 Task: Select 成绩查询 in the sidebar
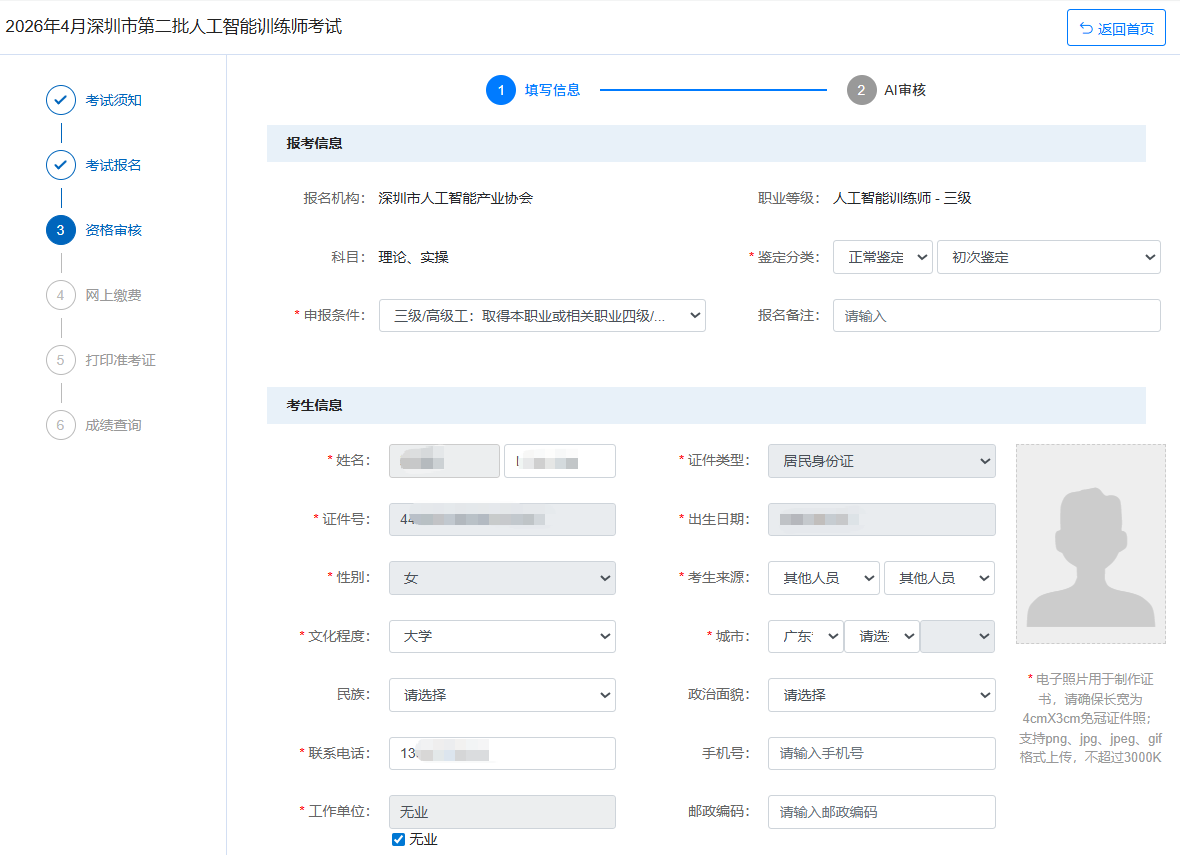(x=113, y=425)
